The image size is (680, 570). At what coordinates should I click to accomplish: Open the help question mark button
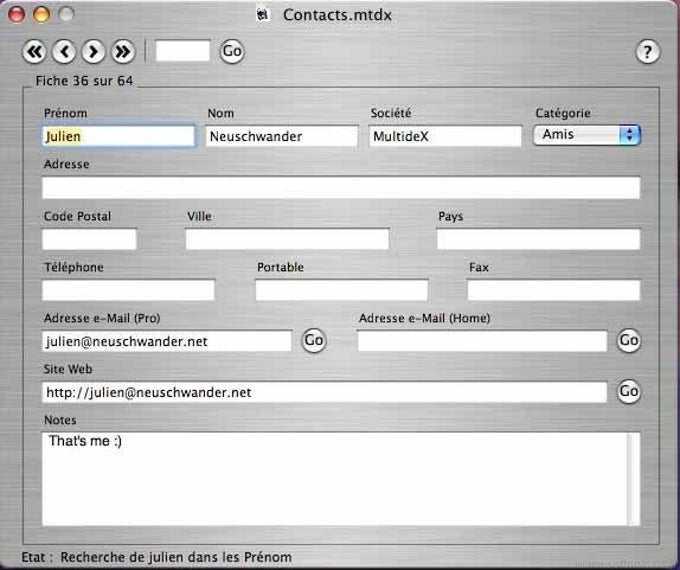[647, 52]
